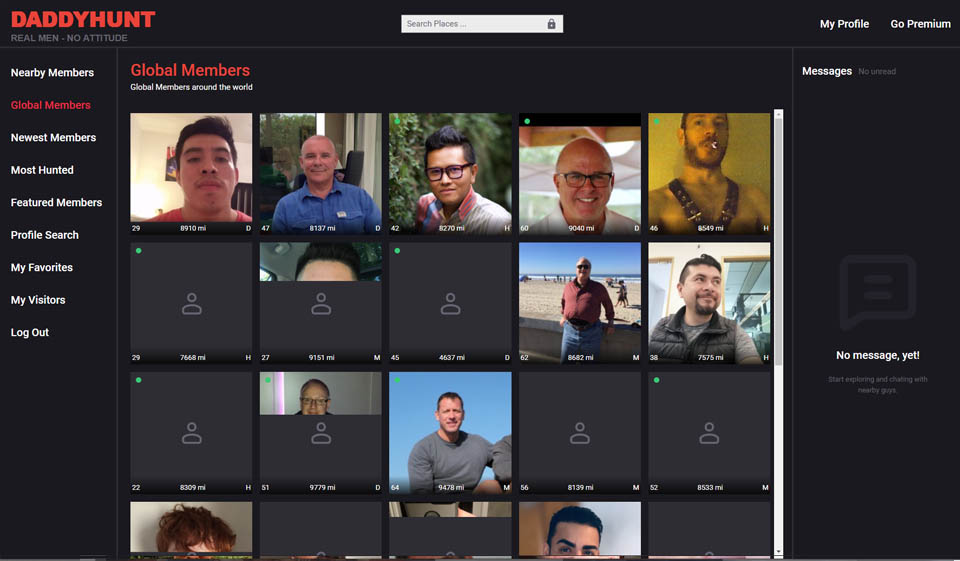Show the Most Hunted members
The image size is (960, 561).
pyautogui.click(x=42, y=170)
